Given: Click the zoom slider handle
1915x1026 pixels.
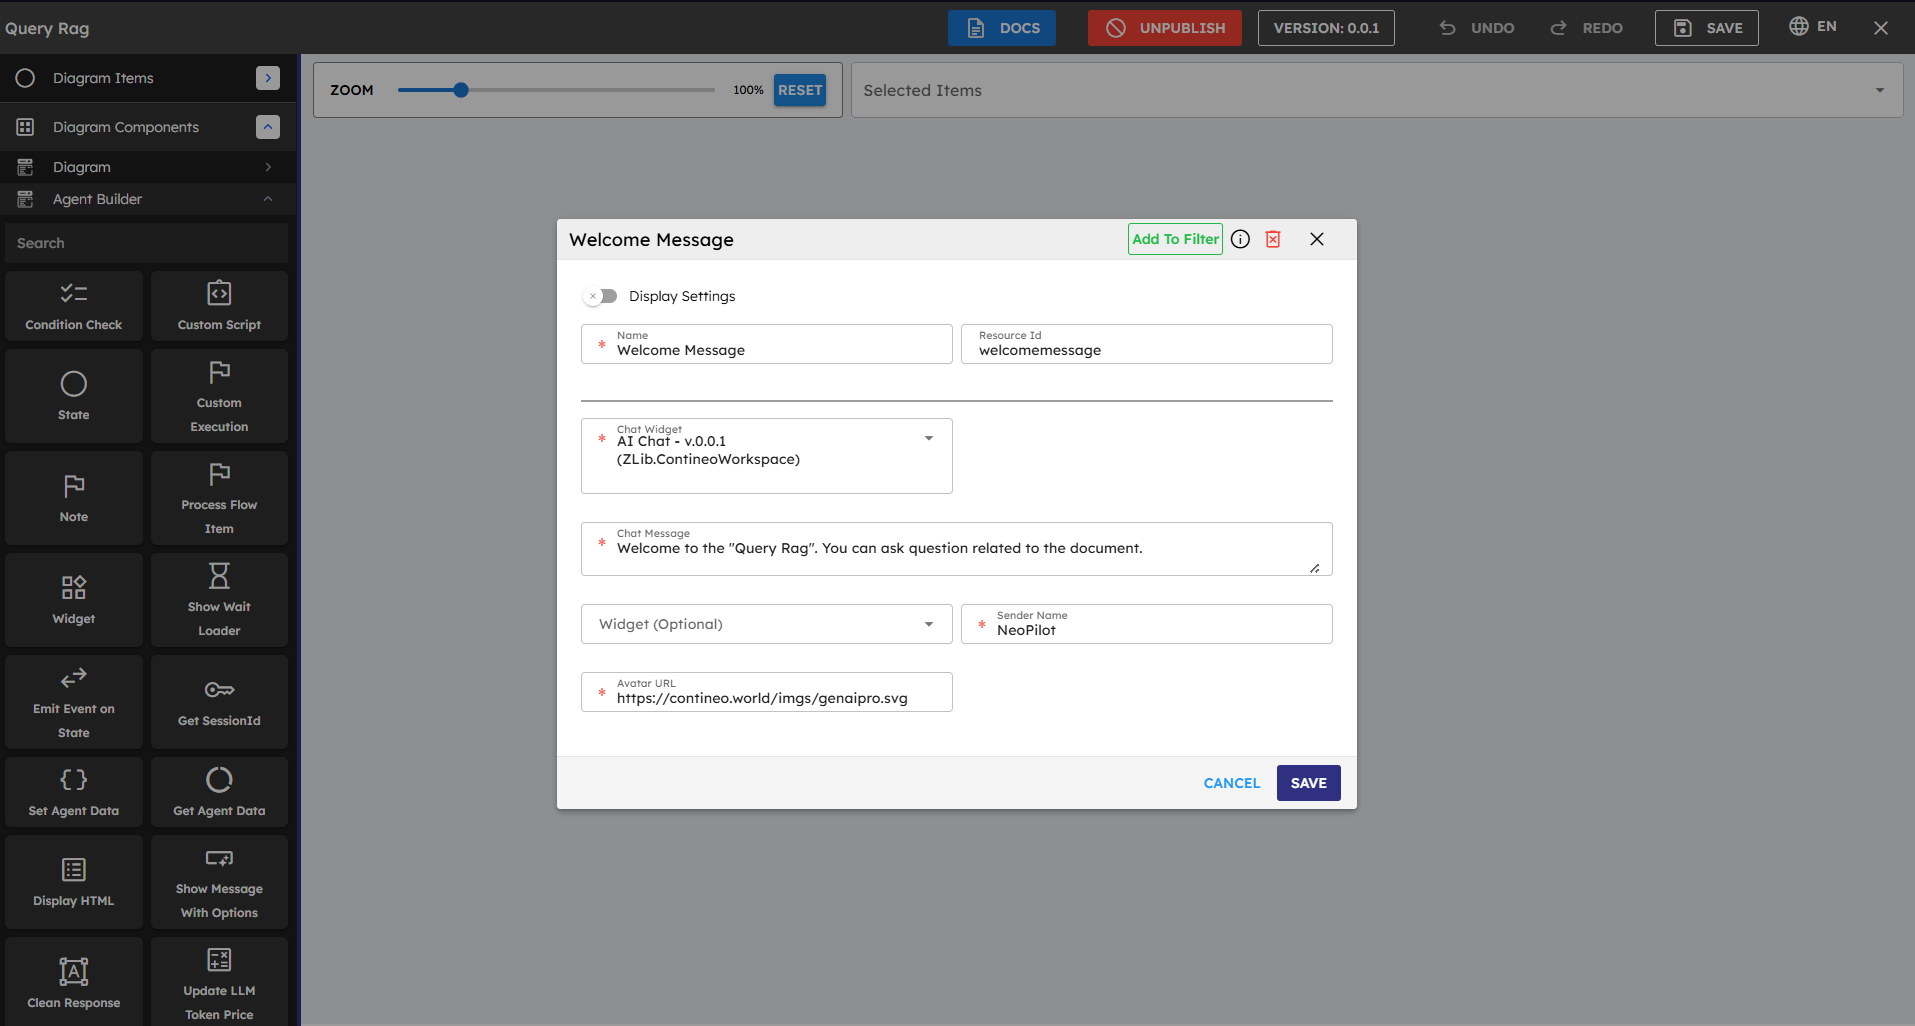Looking at the screenshot, I should tap(461, 90).
